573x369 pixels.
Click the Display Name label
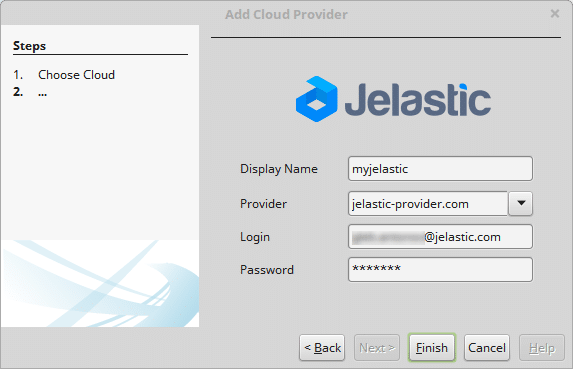click(x=279, y=169)
